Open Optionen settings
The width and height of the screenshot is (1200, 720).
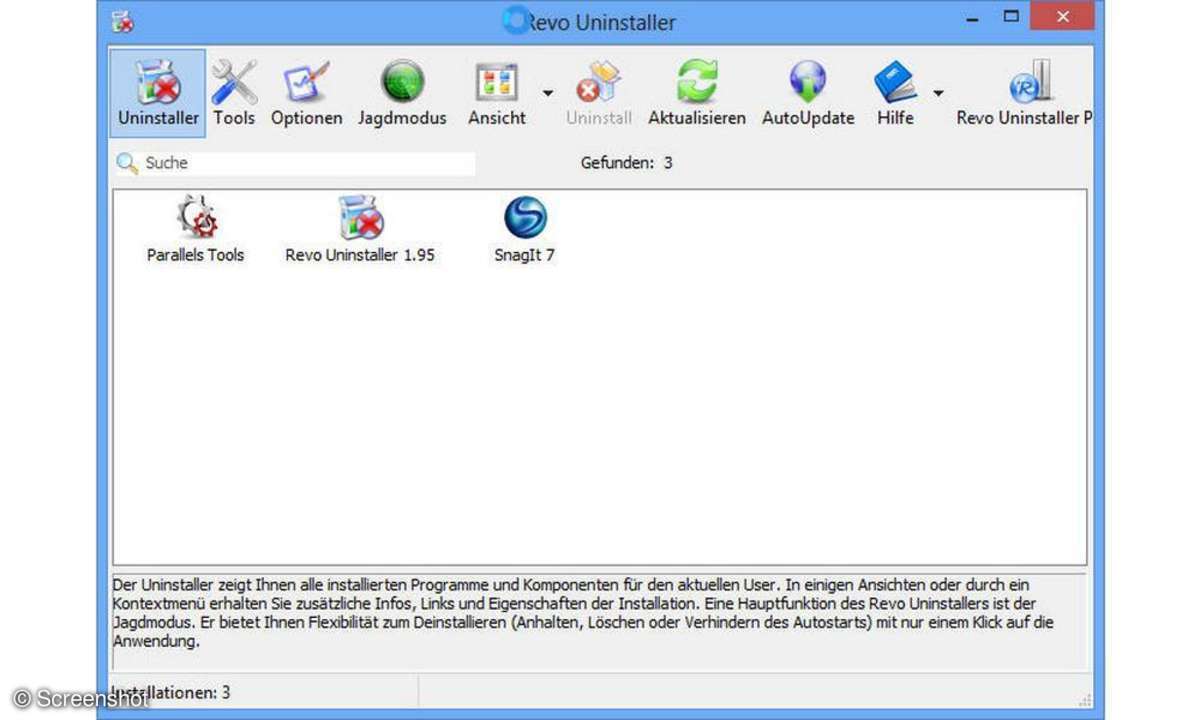[x=307, y=93]
